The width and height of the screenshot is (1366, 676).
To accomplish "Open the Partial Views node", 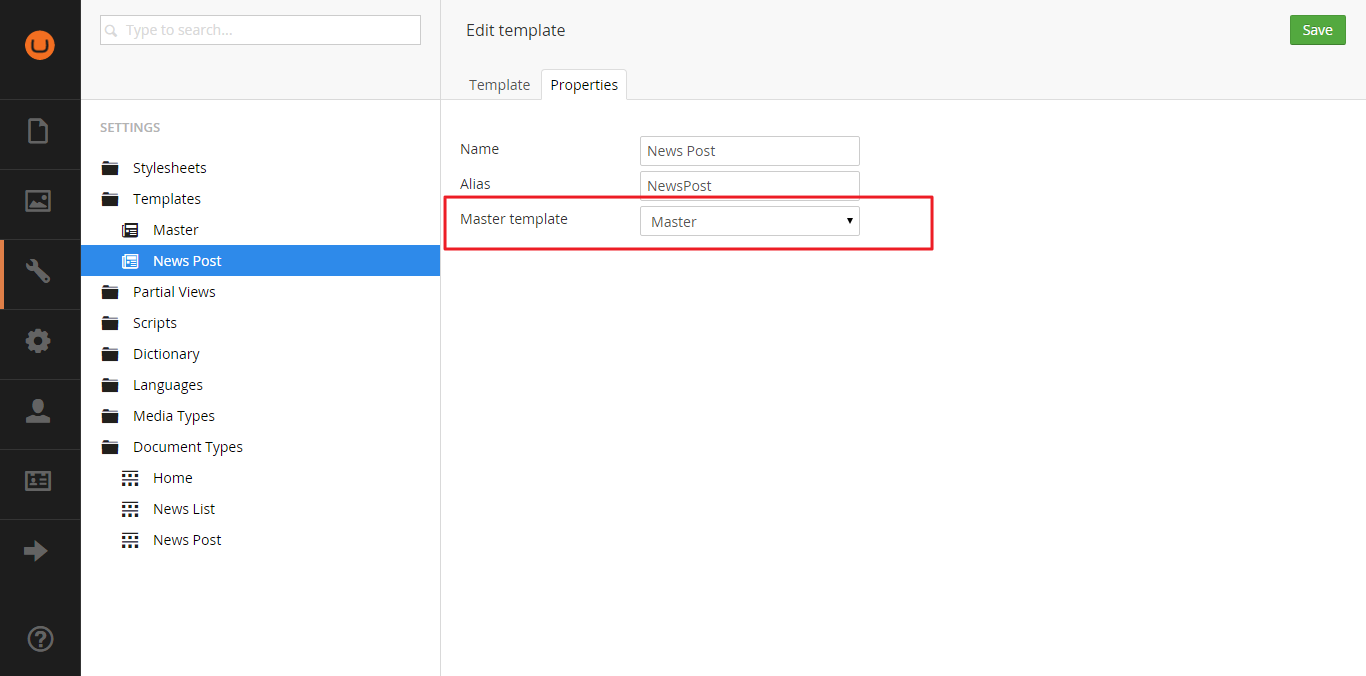I will point(174,292).
